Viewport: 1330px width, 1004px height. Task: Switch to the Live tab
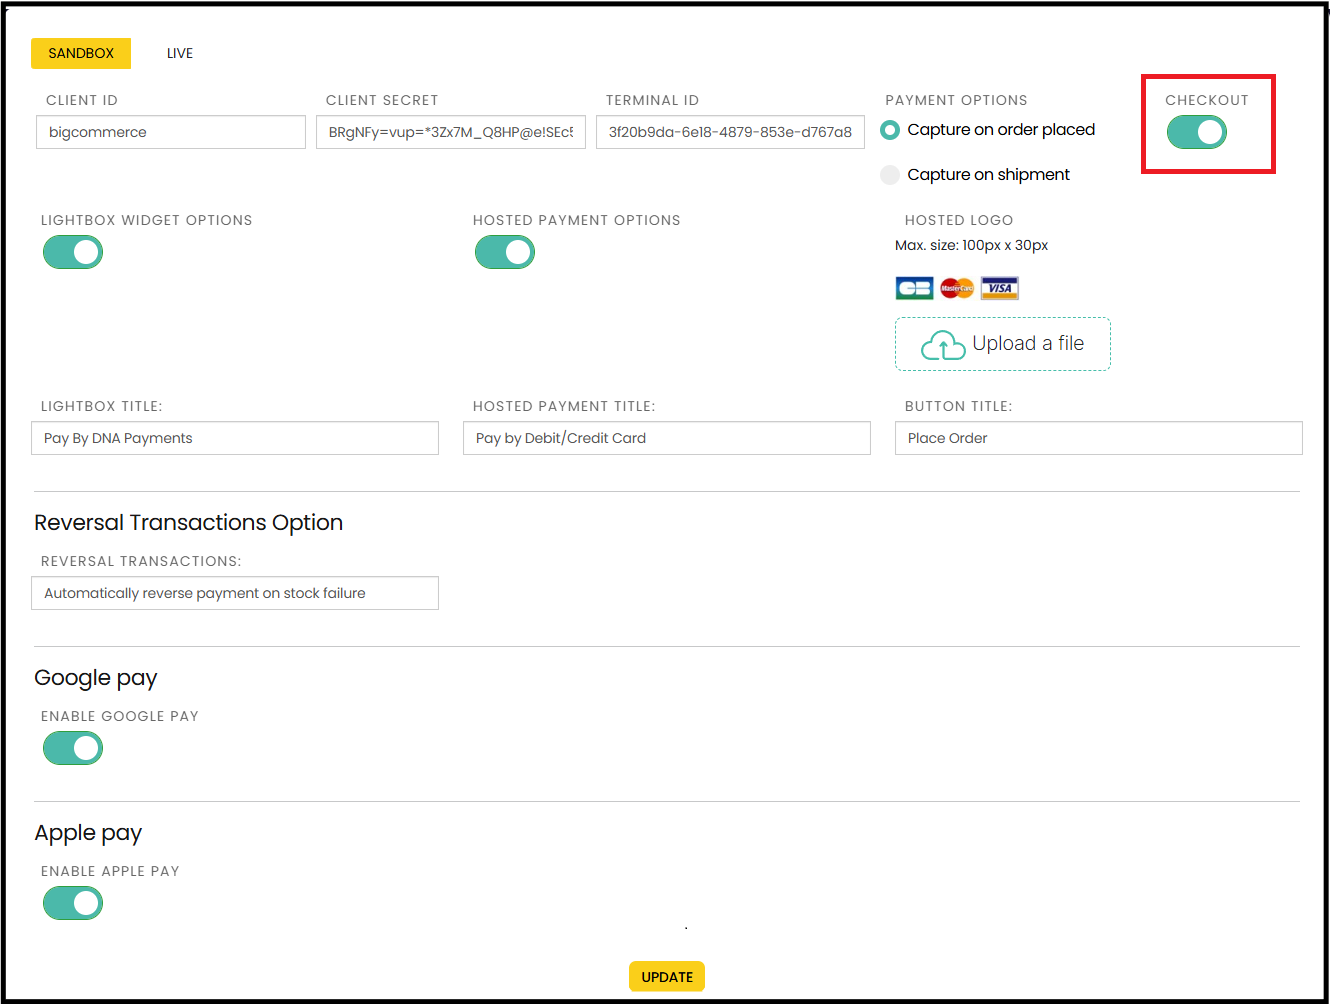[x=180, y=53]
